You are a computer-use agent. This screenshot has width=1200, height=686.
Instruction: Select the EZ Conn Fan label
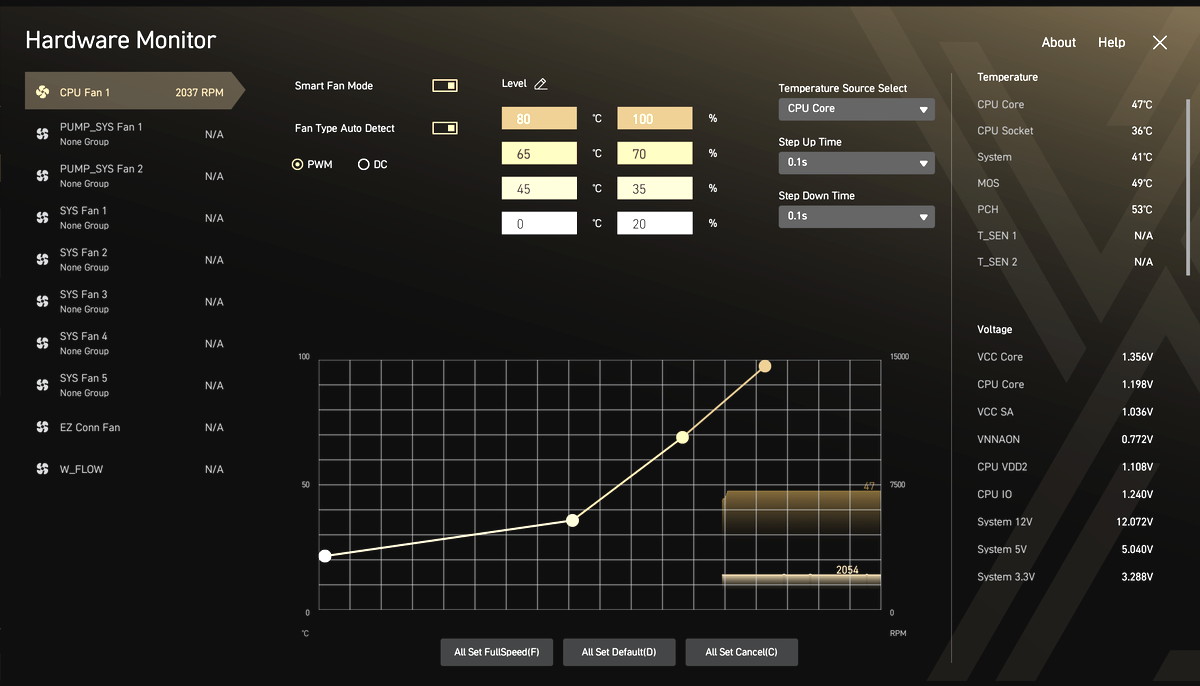coord(90,428)
